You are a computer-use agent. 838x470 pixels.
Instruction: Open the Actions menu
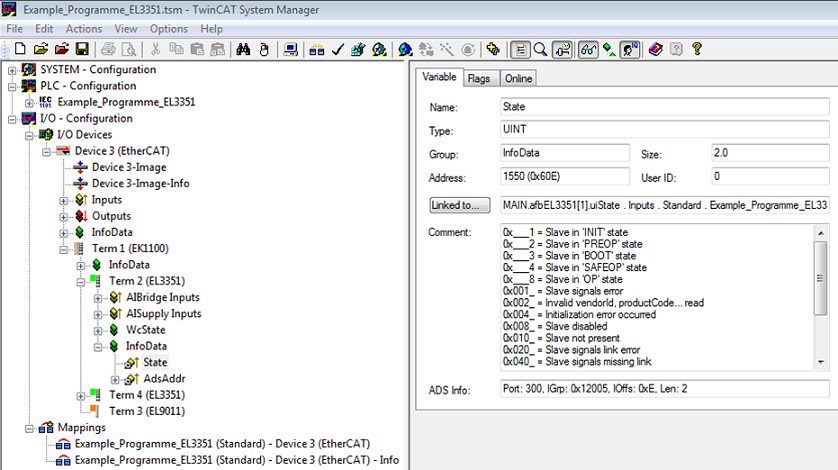click(x=83, y=29)
